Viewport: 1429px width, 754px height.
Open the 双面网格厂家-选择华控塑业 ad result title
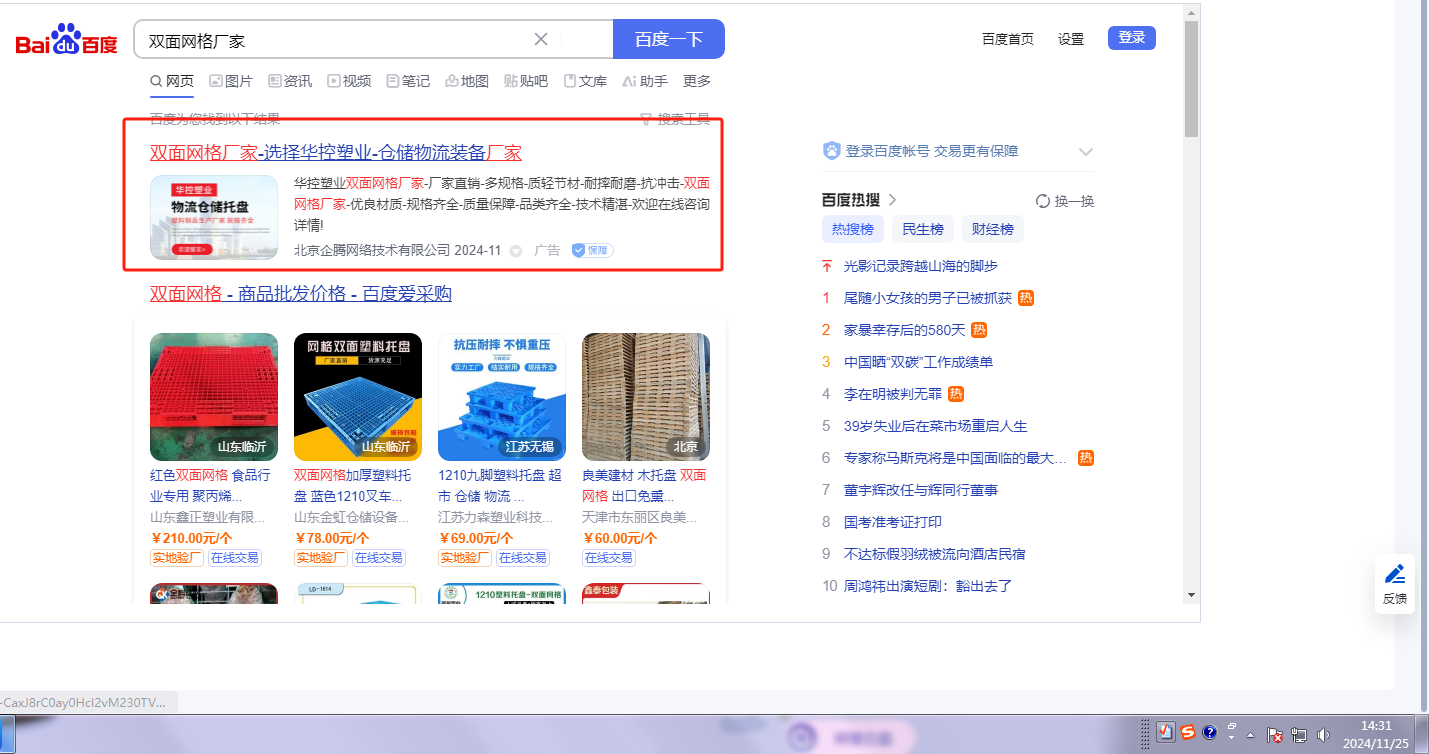click(x=336, y=153)
